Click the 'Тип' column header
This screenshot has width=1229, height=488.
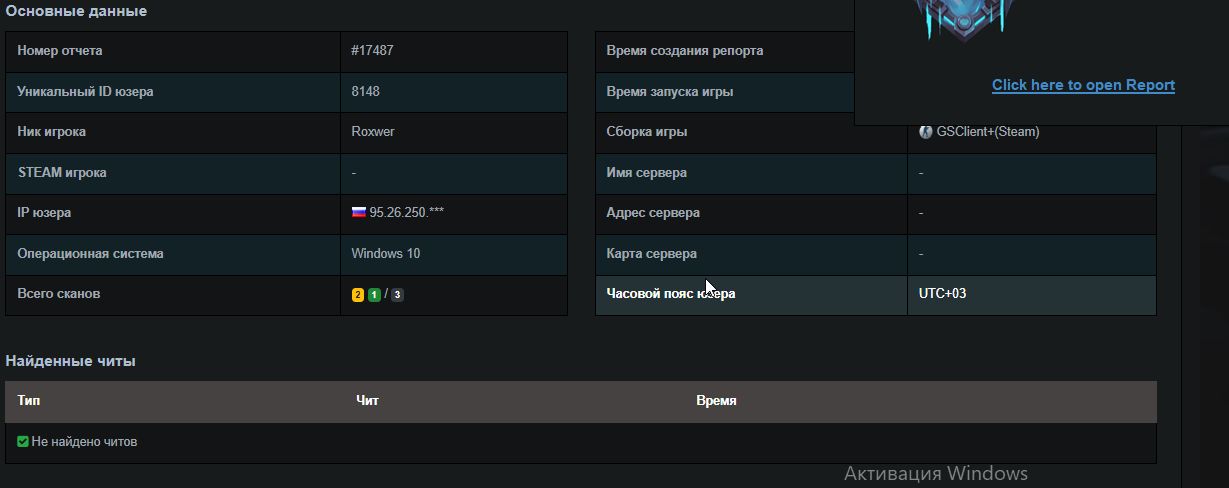(29, 401)
